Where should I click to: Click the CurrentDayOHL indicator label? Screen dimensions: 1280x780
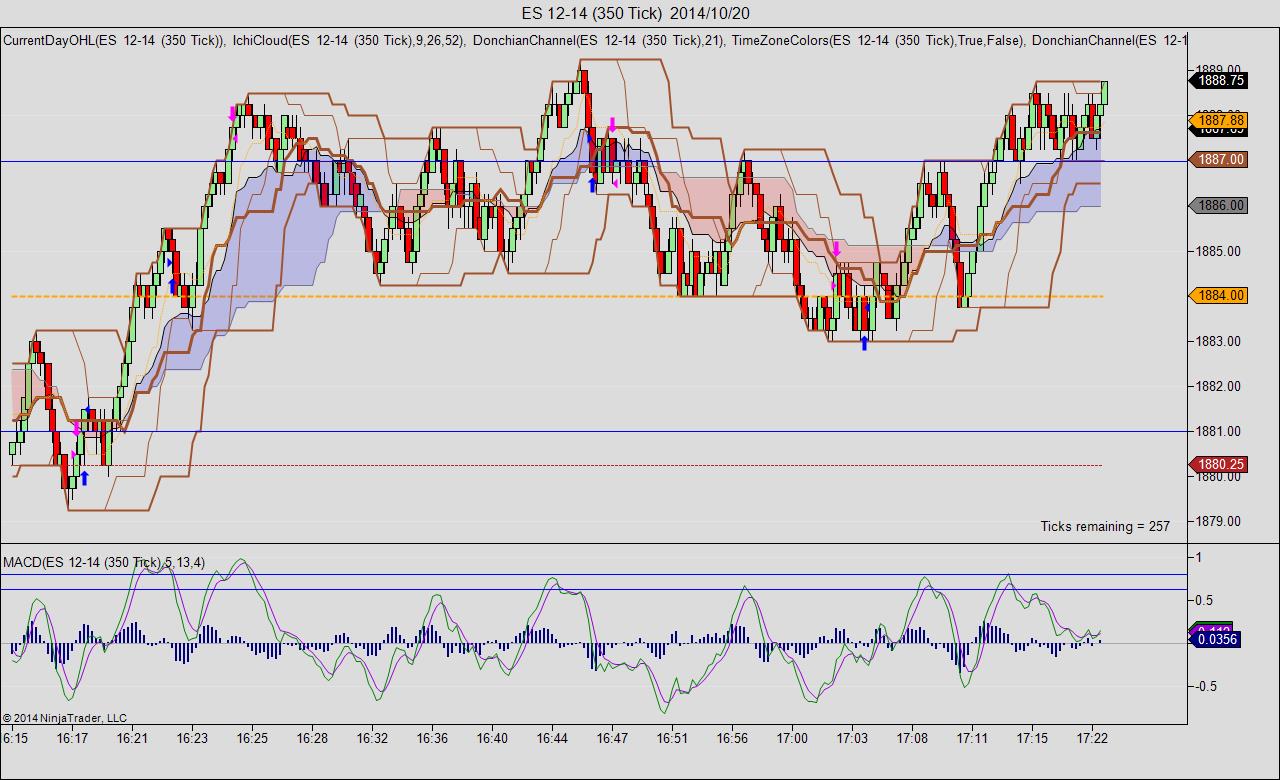tap(113, 40)
